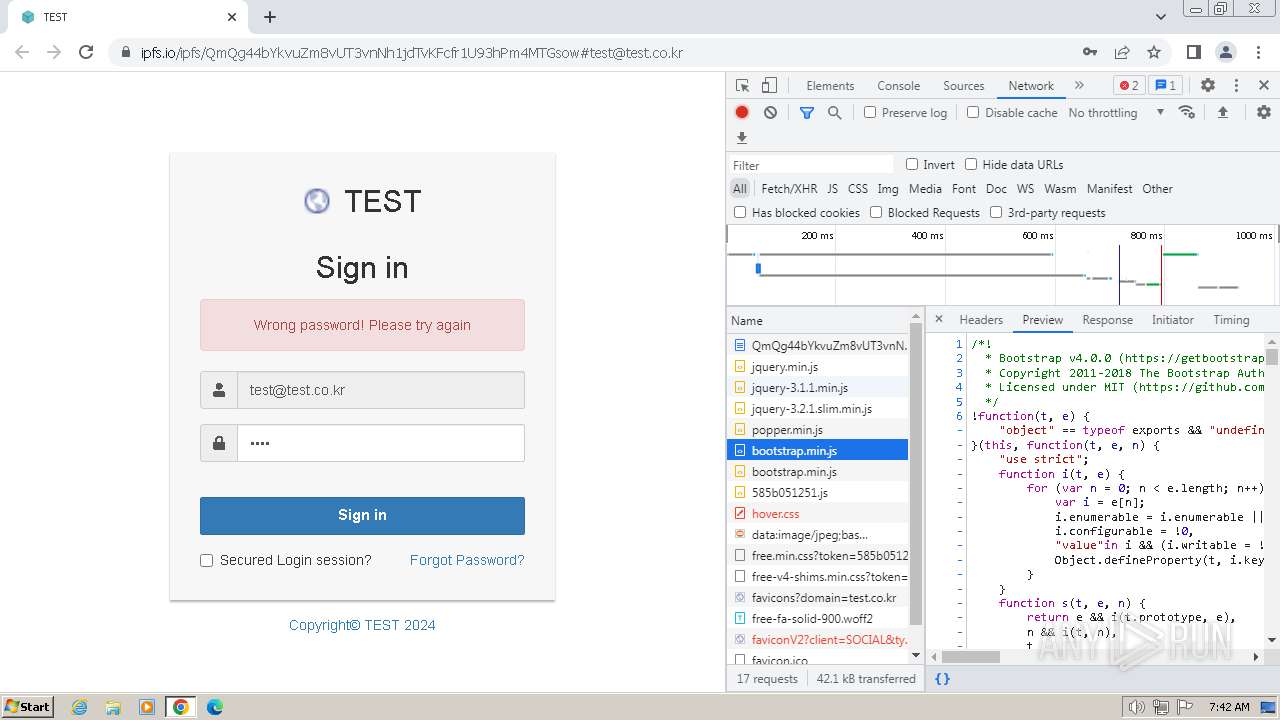Click the share page icon
The width and height of the screenshot is (1280, 720).
coord(1122,52)
